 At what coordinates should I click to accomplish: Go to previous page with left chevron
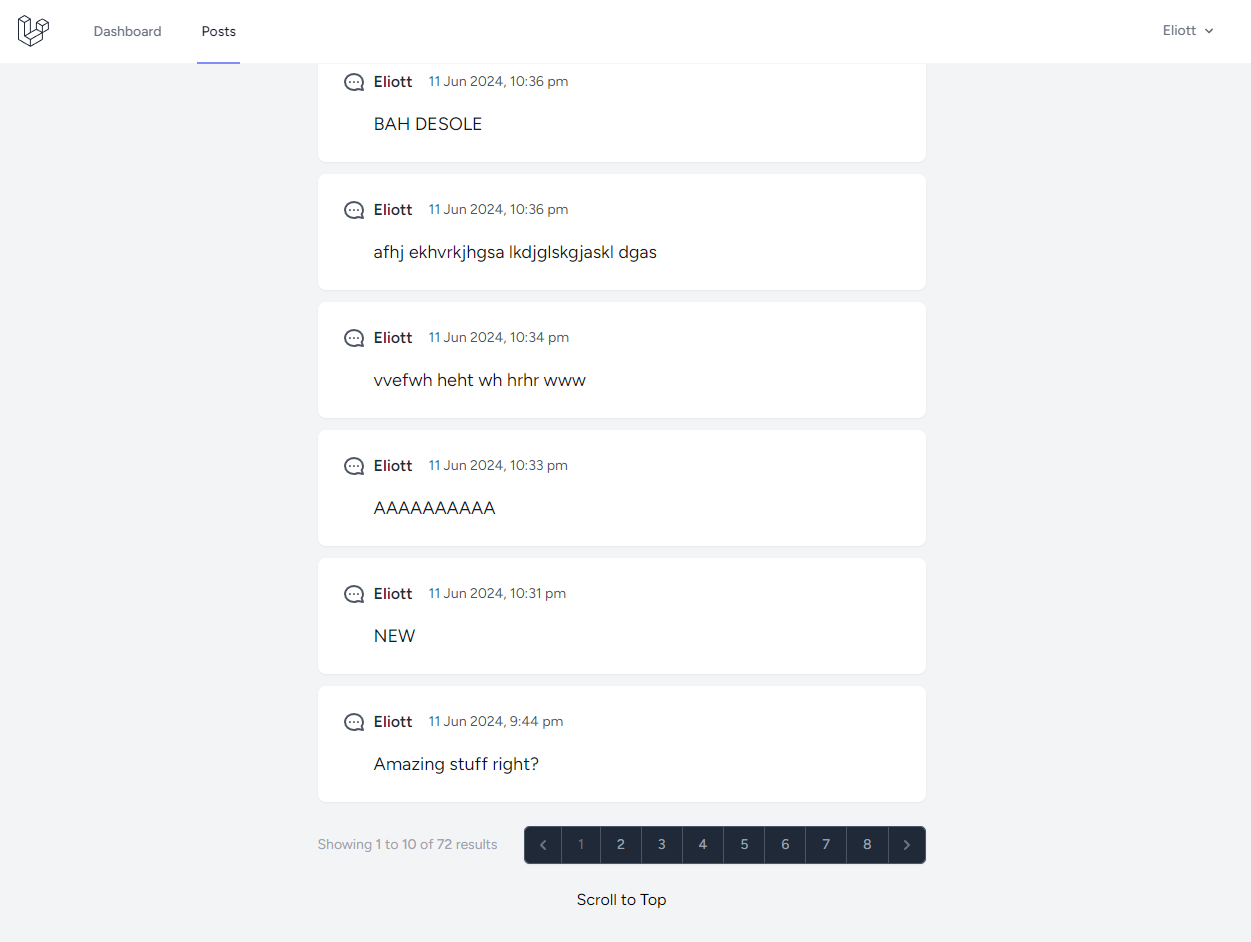pyautogui.click(x=543, y=845)
